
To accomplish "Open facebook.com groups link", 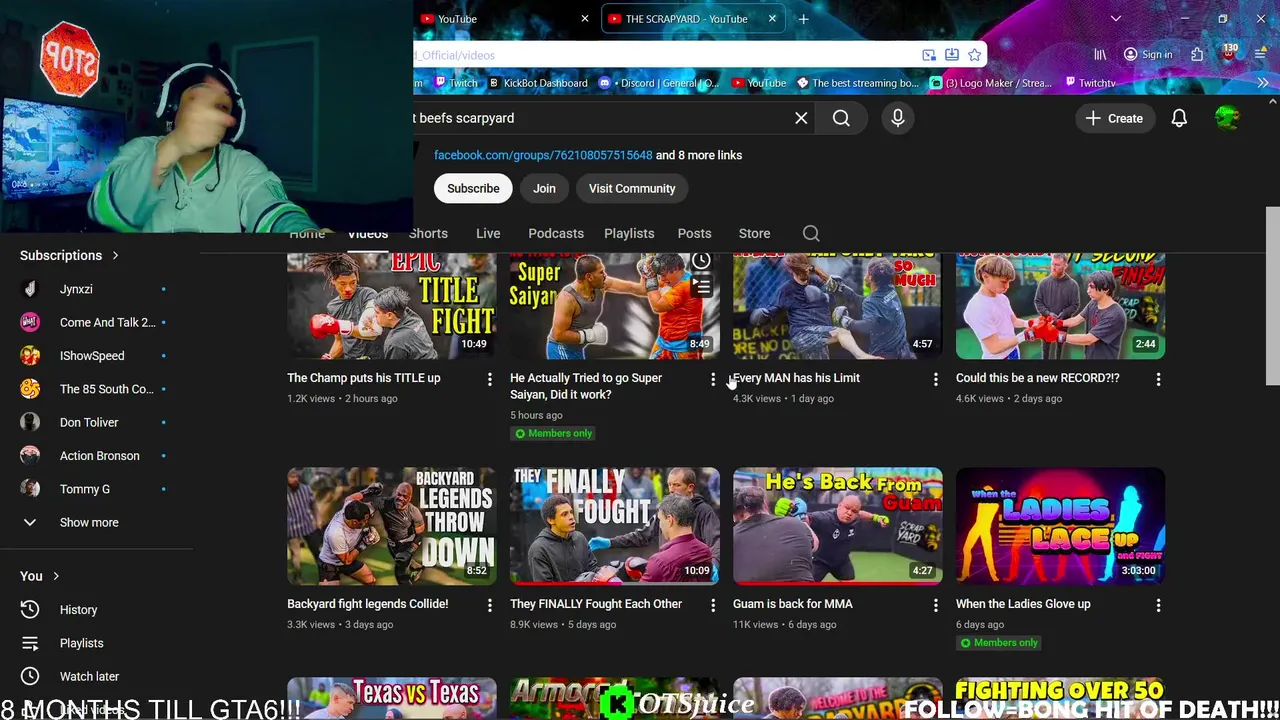I will tap(543, 155).
